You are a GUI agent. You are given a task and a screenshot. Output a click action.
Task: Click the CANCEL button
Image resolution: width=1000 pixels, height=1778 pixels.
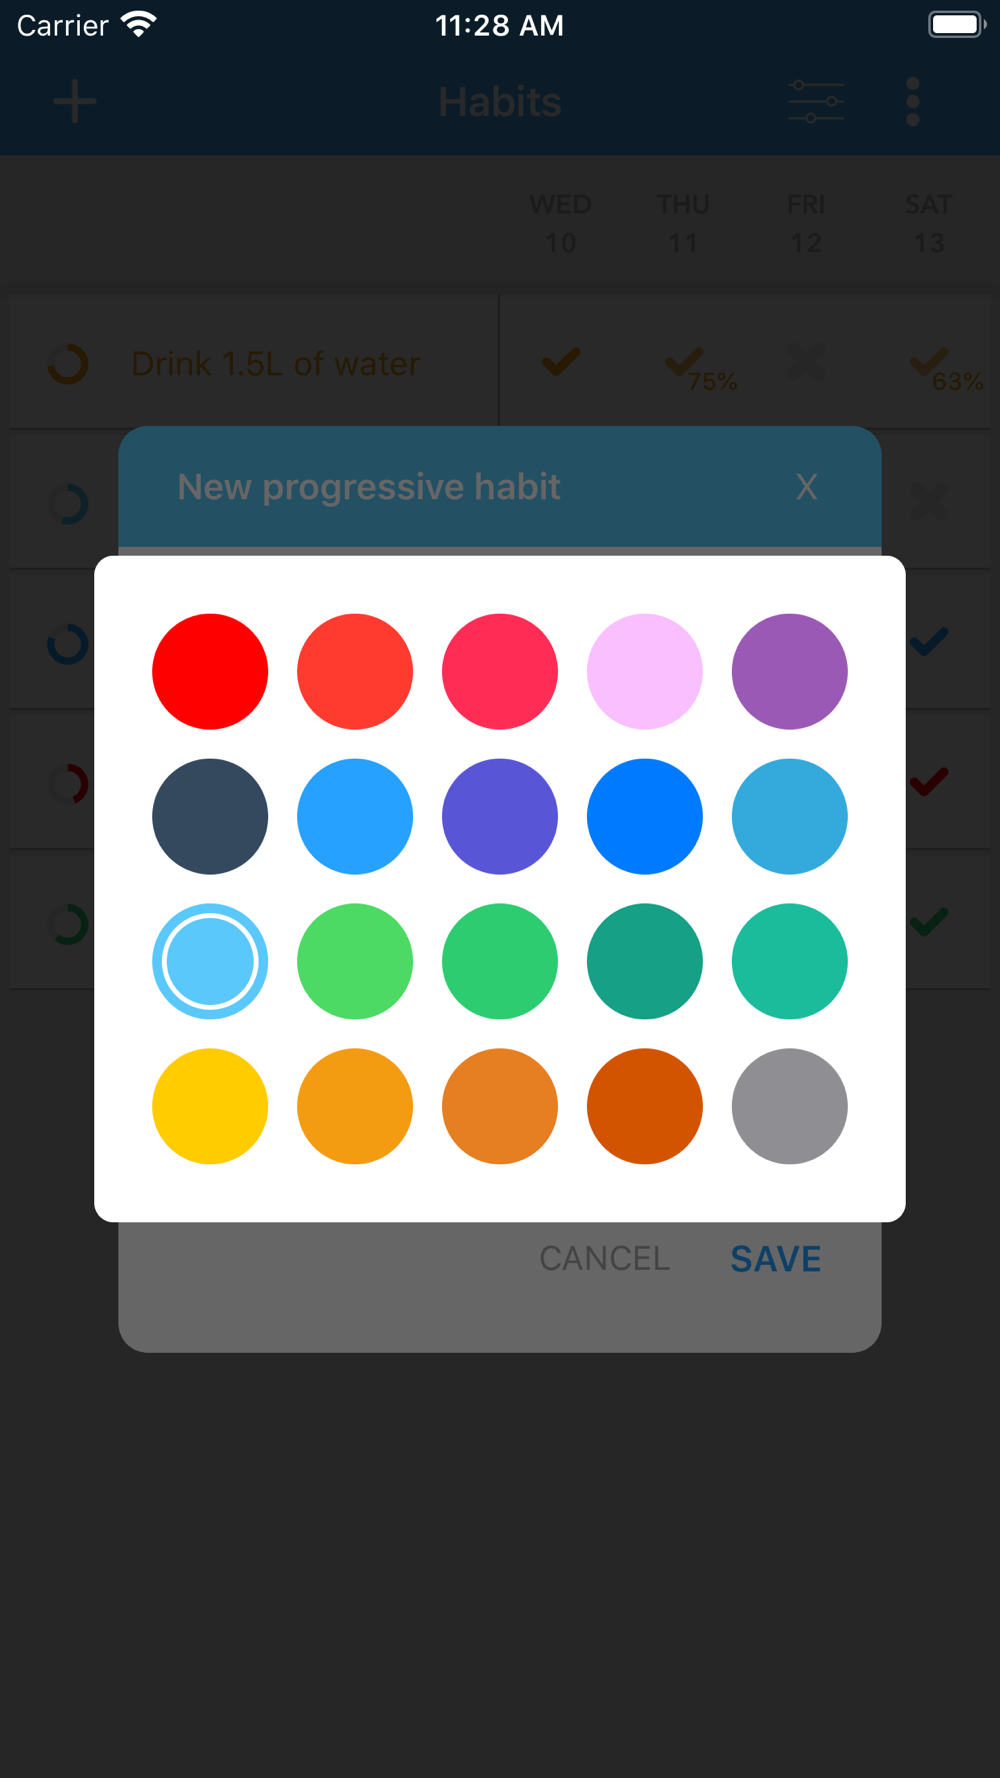(605, 1258)
